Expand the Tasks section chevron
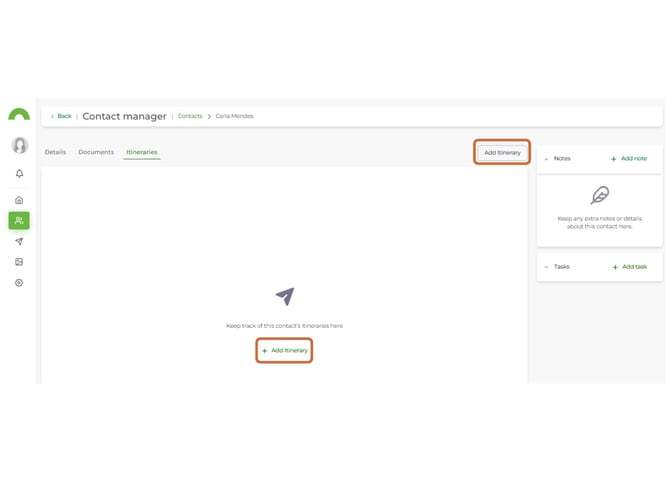 pos(546,267)
